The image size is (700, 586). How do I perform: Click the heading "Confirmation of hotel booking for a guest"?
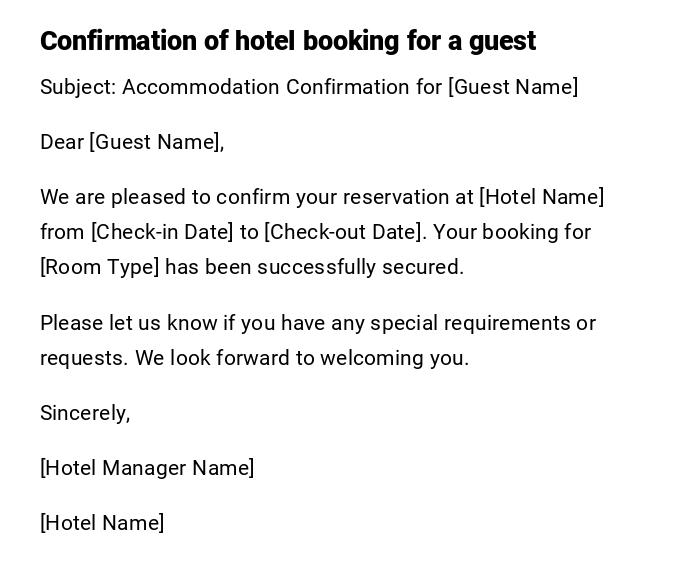coord(288,41)
